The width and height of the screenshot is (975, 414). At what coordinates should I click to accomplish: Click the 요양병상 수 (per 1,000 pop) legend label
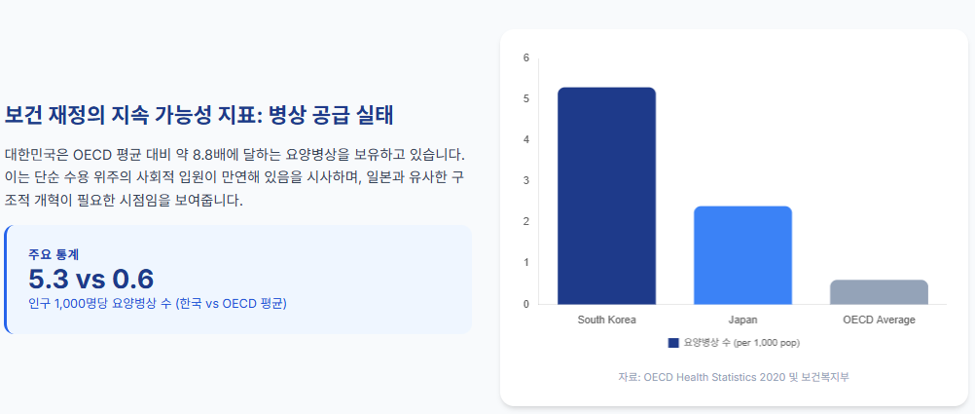point(741,343)
